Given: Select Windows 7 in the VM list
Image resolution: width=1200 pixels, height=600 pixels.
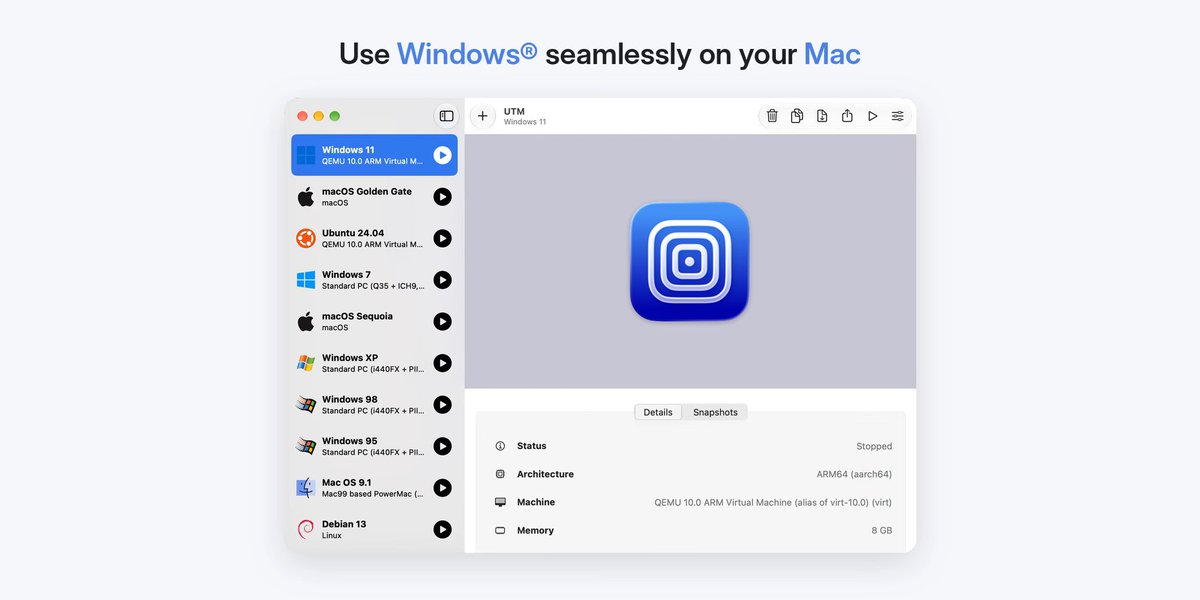Looking at the screenshot, I should (x=374, y=280).
